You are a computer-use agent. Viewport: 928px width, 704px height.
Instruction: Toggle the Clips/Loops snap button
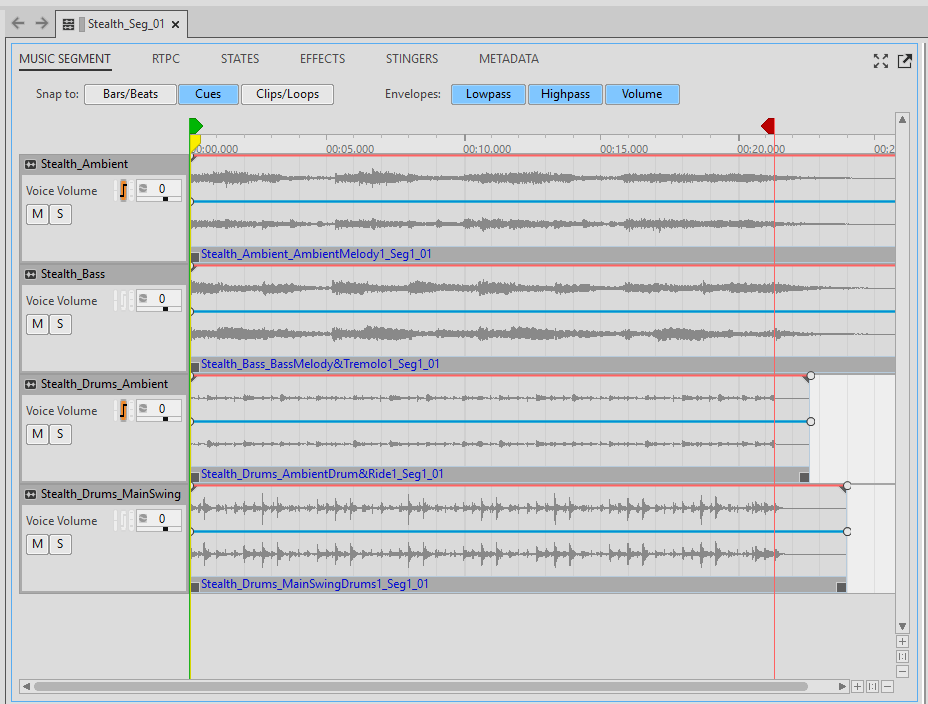tap(287, 94)
